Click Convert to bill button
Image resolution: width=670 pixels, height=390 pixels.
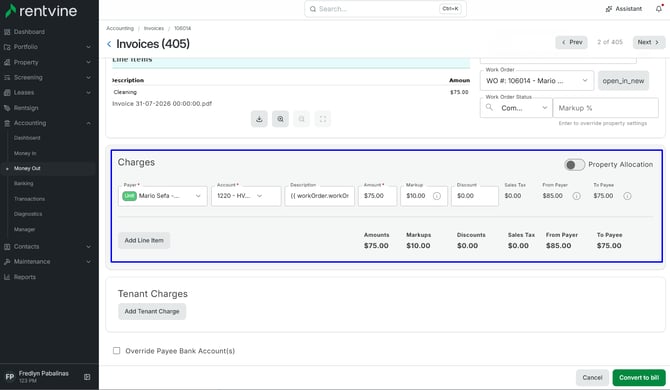coord(639,378)
